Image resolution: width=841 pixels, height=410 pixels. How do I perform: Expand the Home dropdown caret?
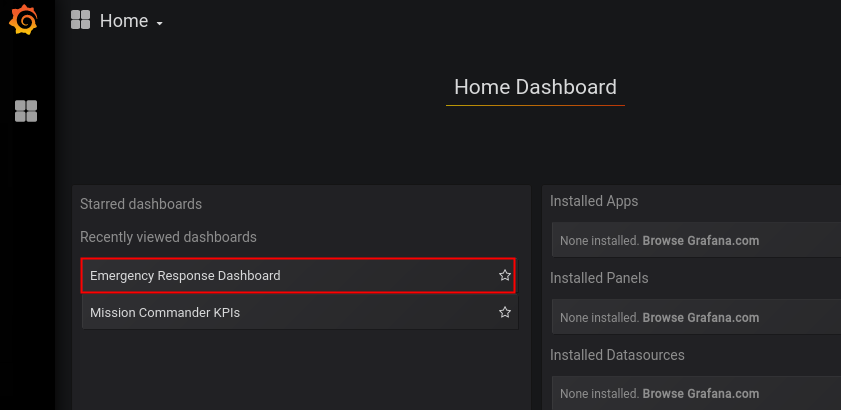[x=159, y=23]
